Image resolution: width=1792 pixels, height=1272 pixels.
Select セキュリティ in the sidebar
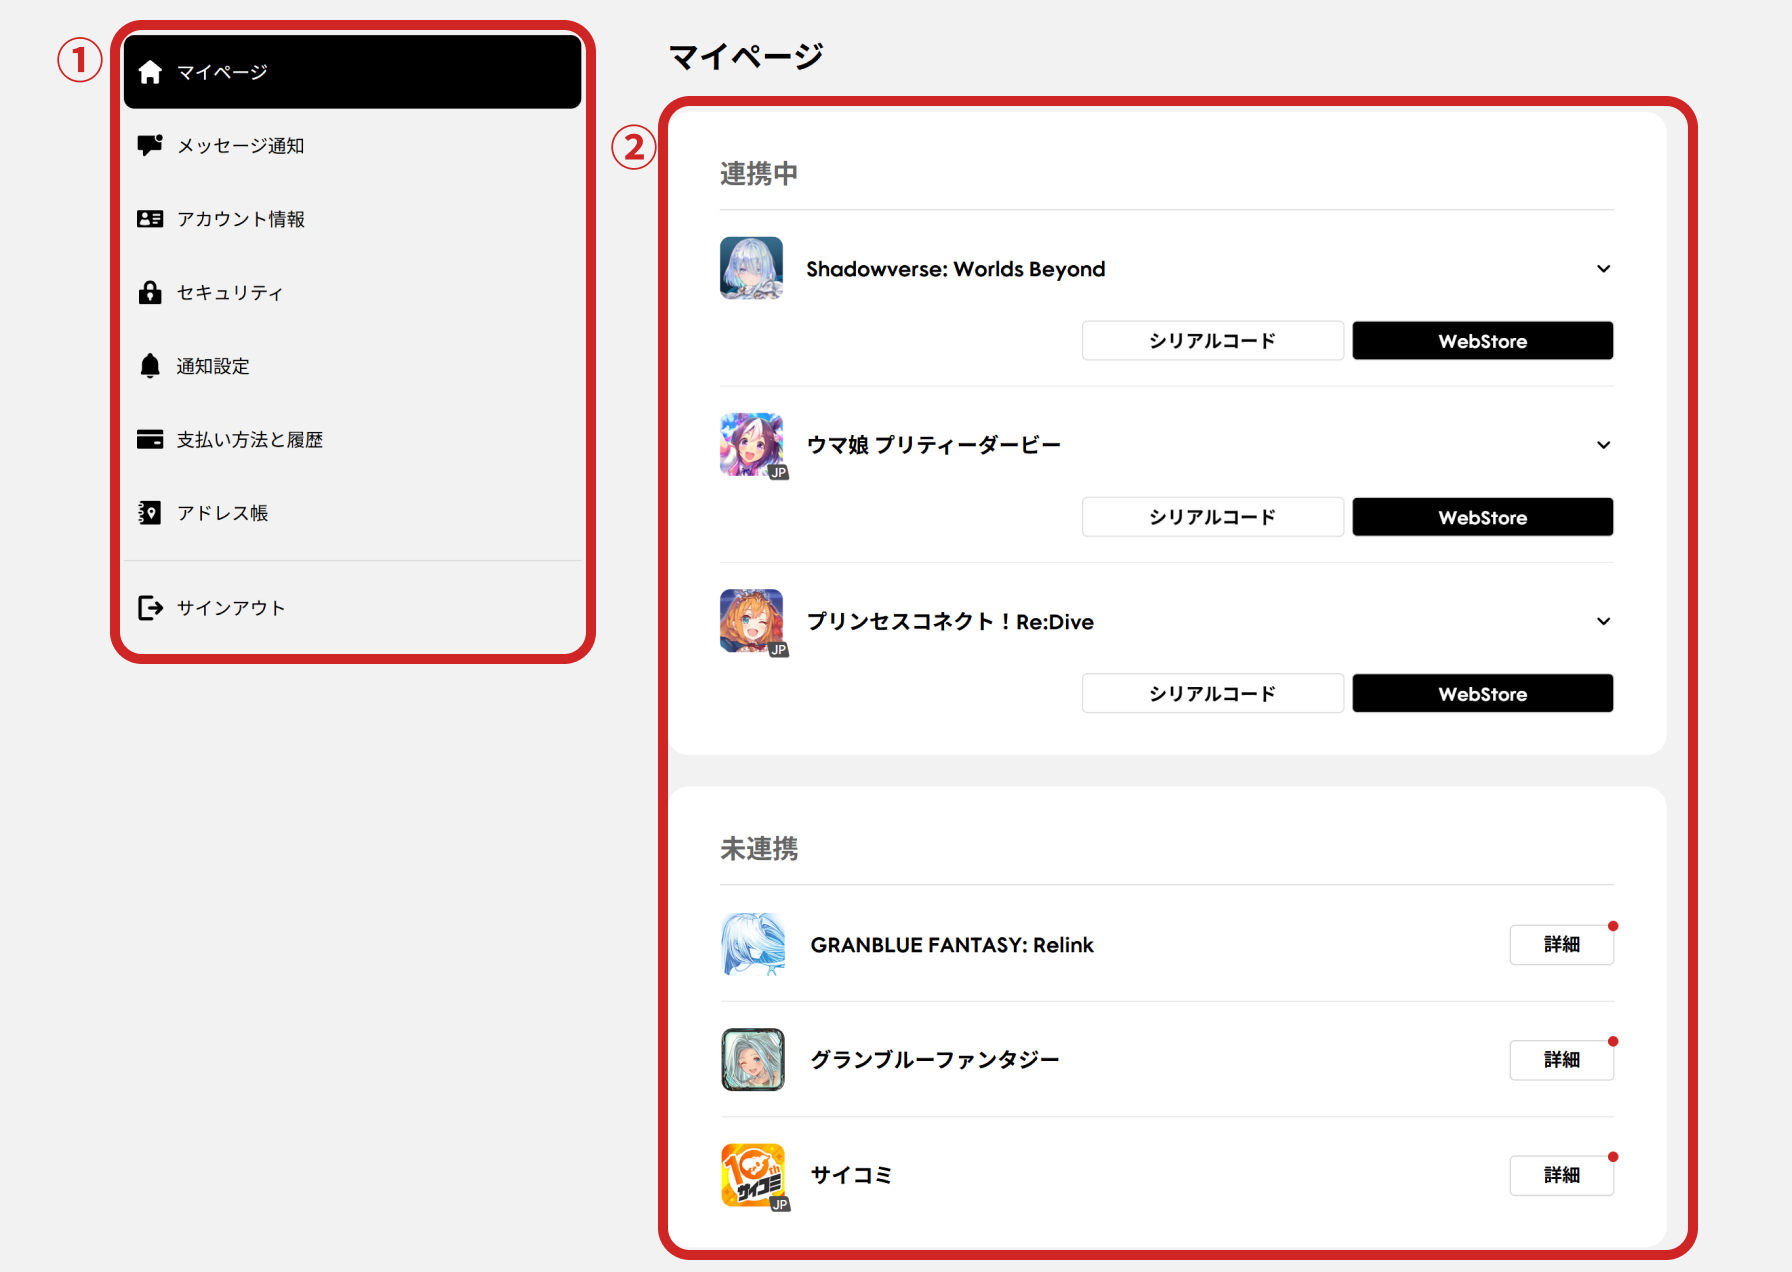coord(352,292)
